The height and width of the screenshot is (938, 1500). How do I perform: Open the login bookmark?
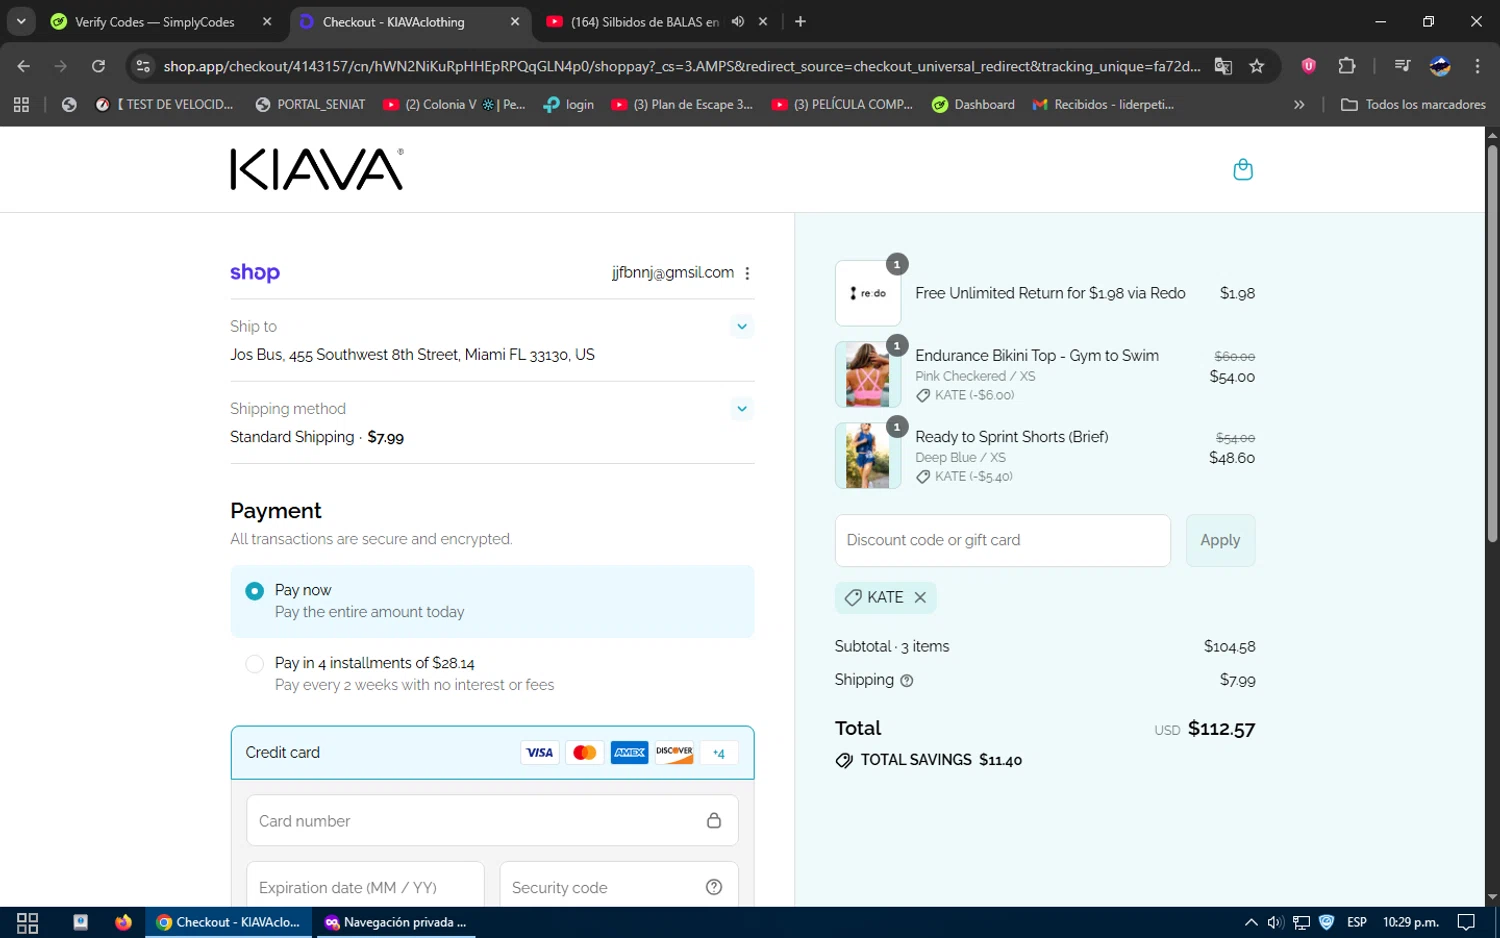tap(569, 104)
